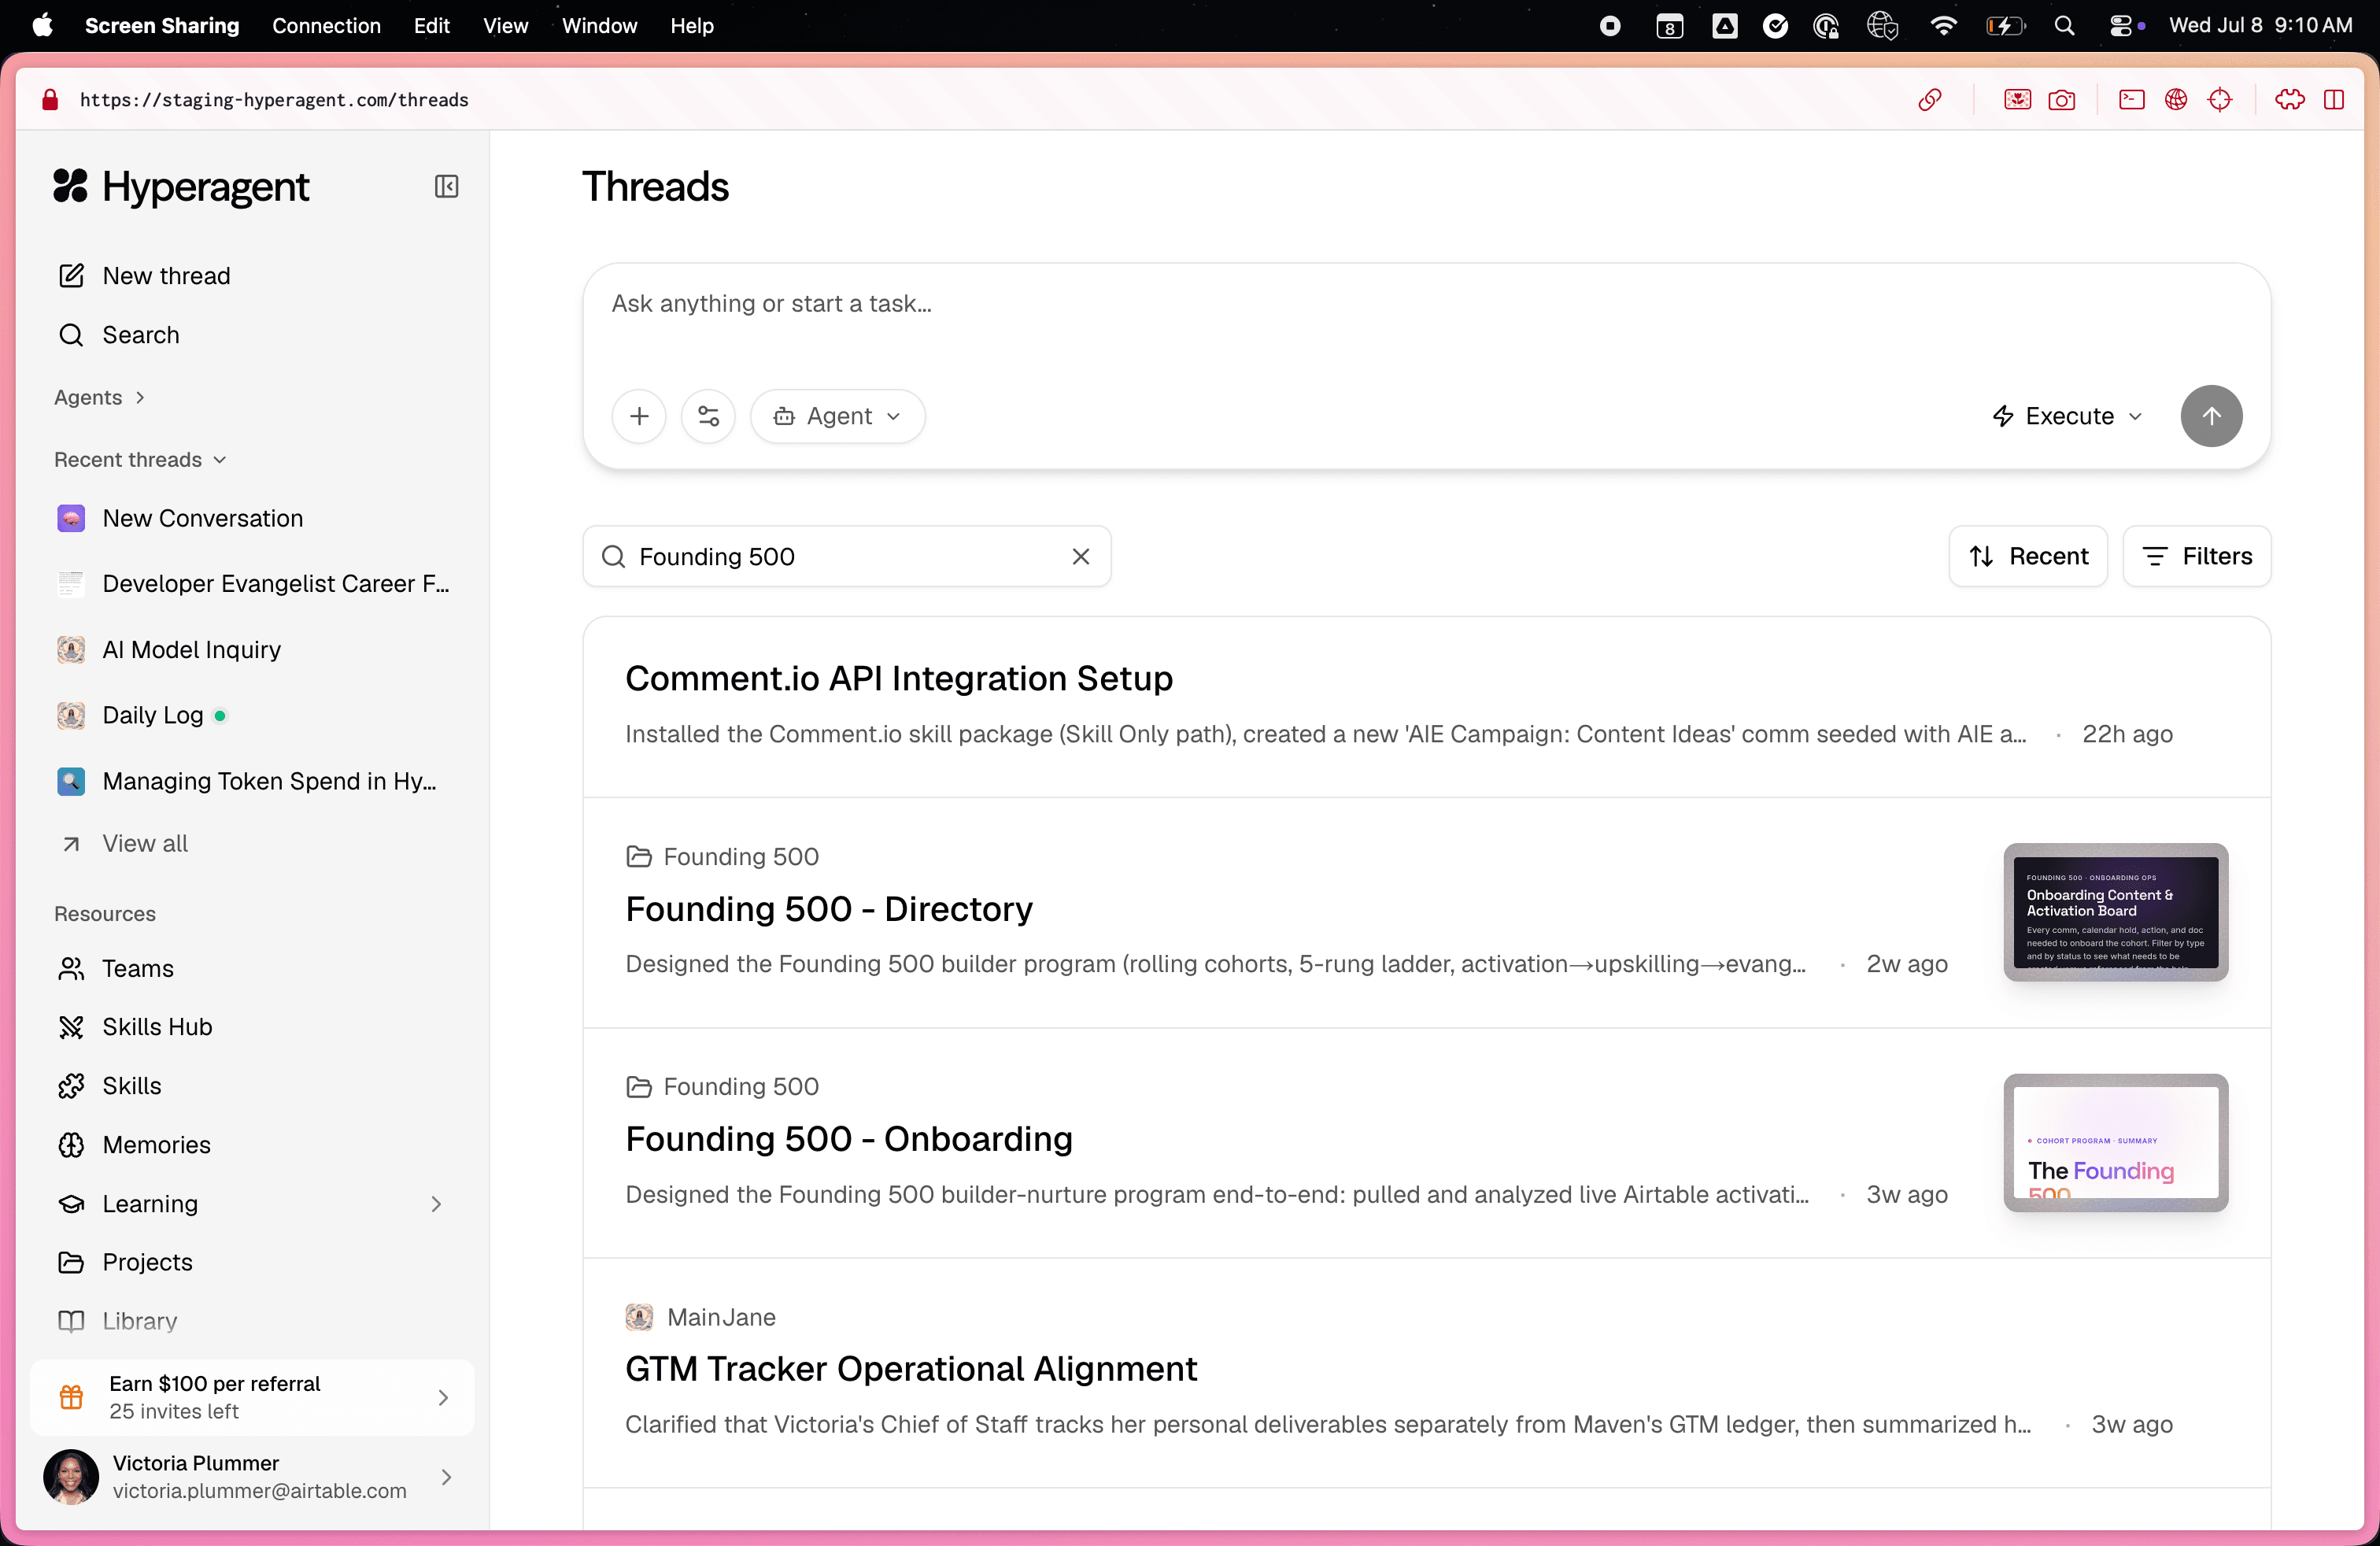Open the prompt settings sliders icon
Viewport: 2380px width, 1546px height.
point(708,416)
